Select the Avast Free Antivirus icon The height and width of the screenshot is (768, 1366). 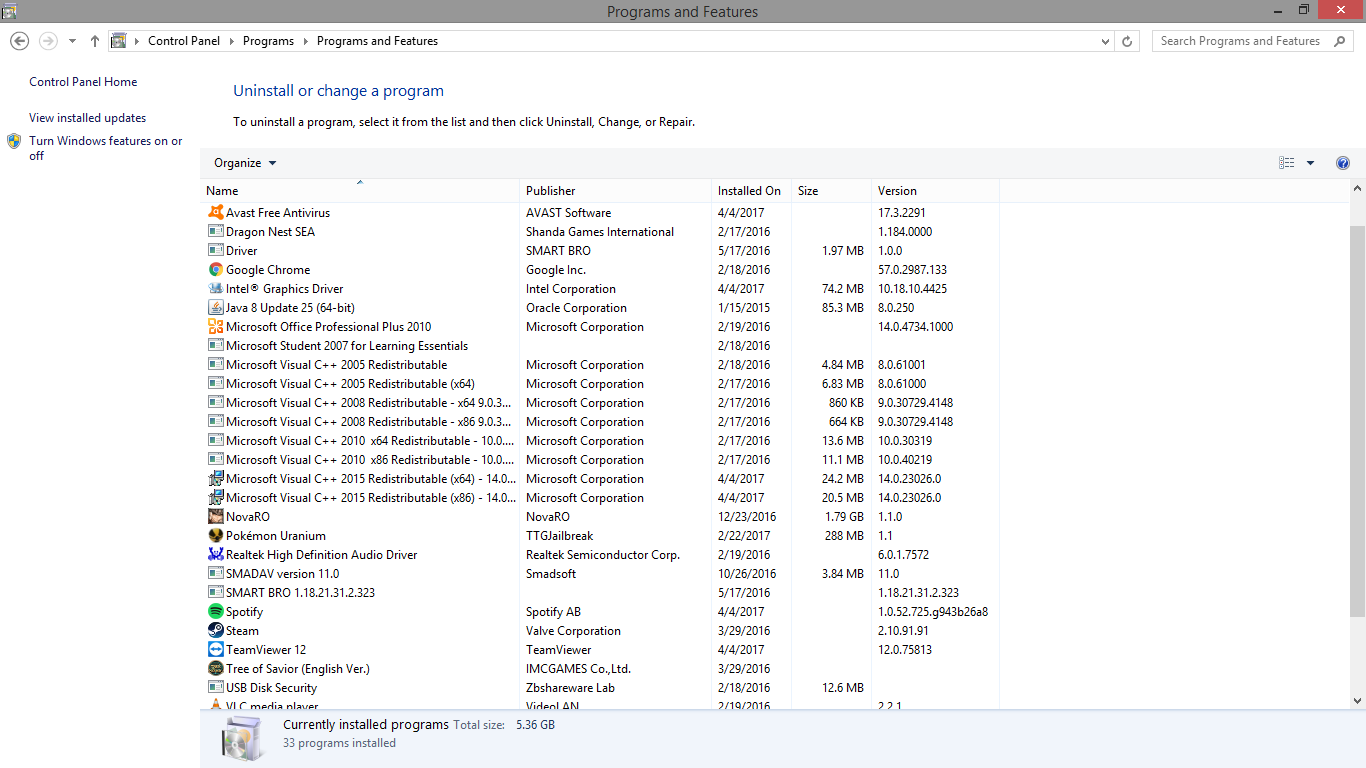215,213
